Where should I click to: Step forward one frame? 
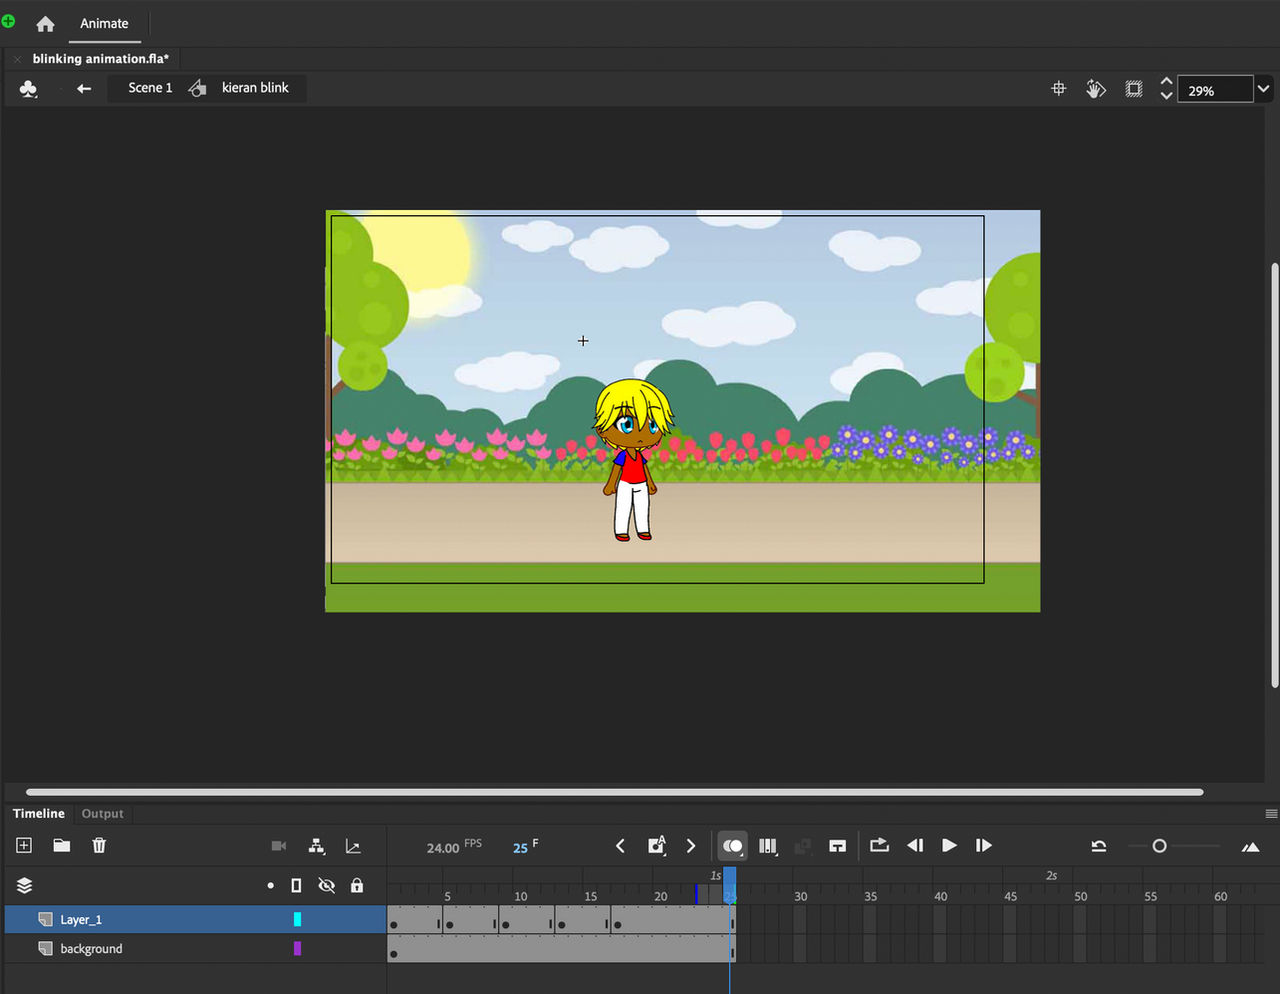click(984, 846)
